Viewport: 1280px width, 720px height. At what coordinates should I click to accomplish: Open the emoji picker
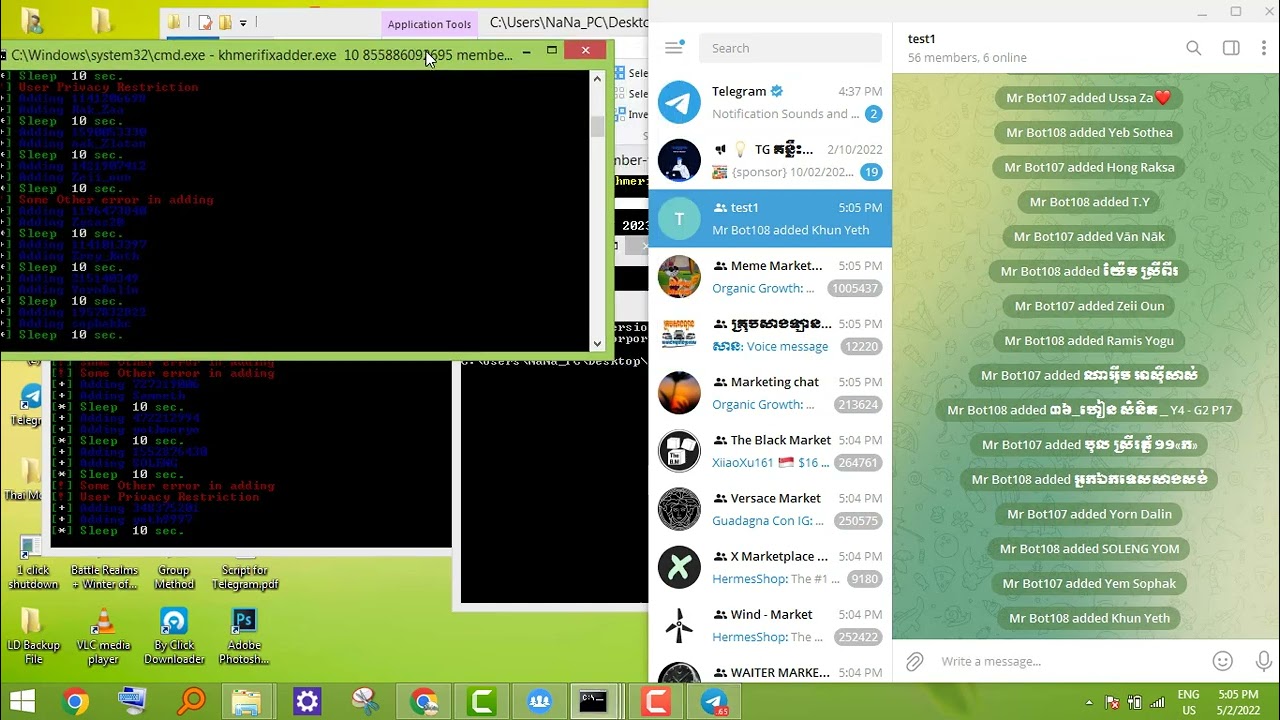[1222, 661]
